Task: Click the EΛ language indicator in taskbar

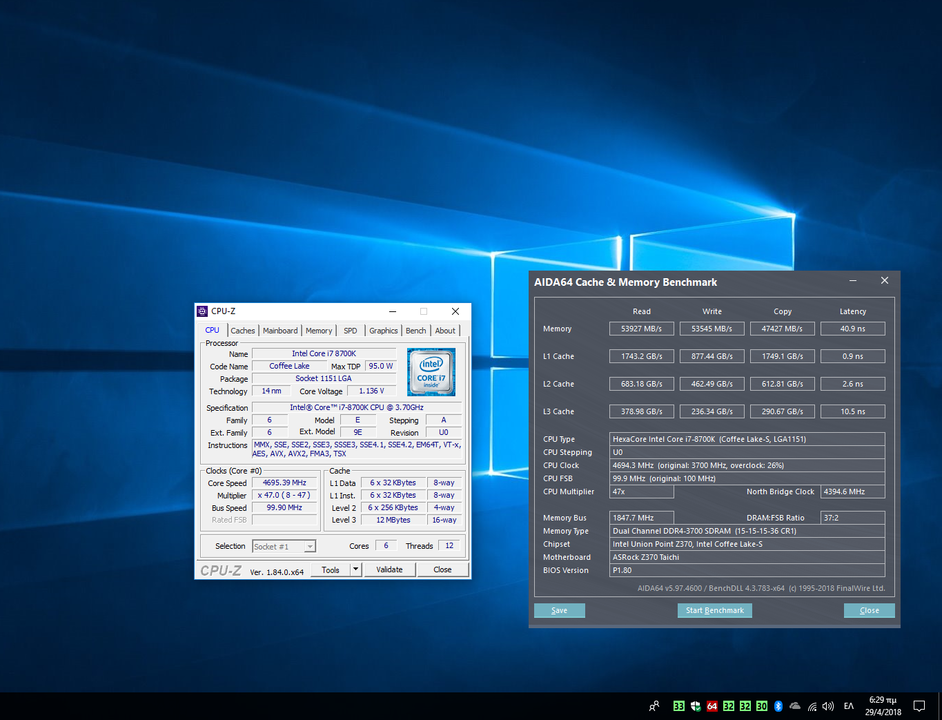Action: tap(848, 706)
